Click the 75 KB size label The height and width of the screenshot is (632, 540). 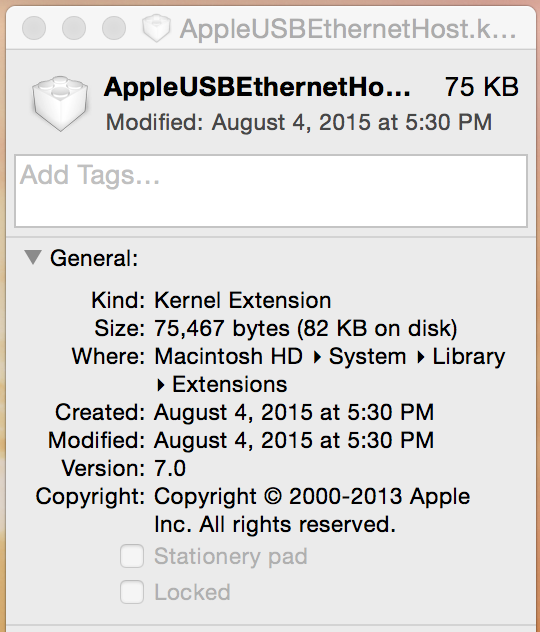[482, 87]
